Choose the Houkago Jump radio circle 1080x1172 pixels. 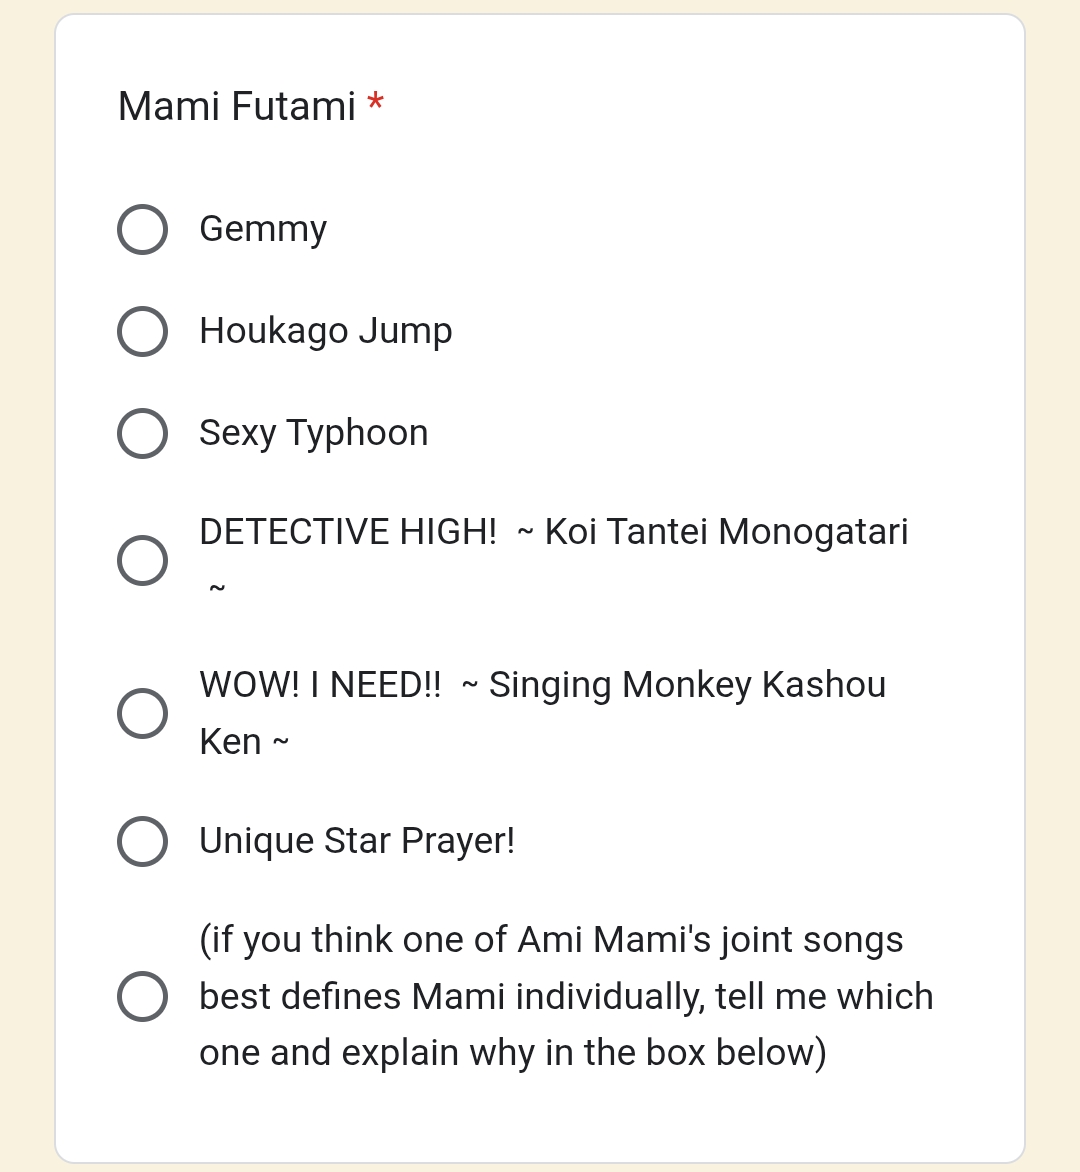tap(142, 331)
